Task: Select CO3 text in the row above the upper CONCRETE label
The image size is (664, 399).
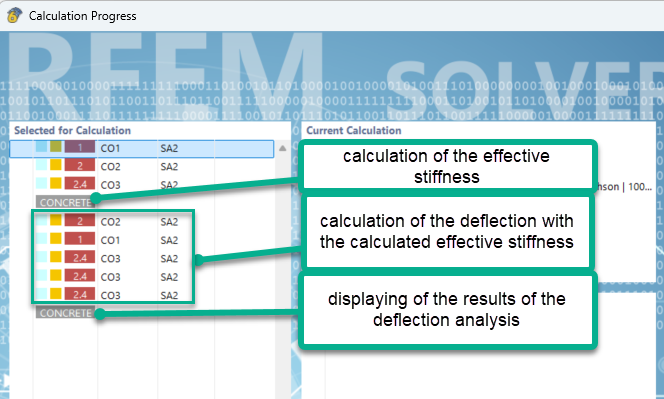Action: coord(110,185)
